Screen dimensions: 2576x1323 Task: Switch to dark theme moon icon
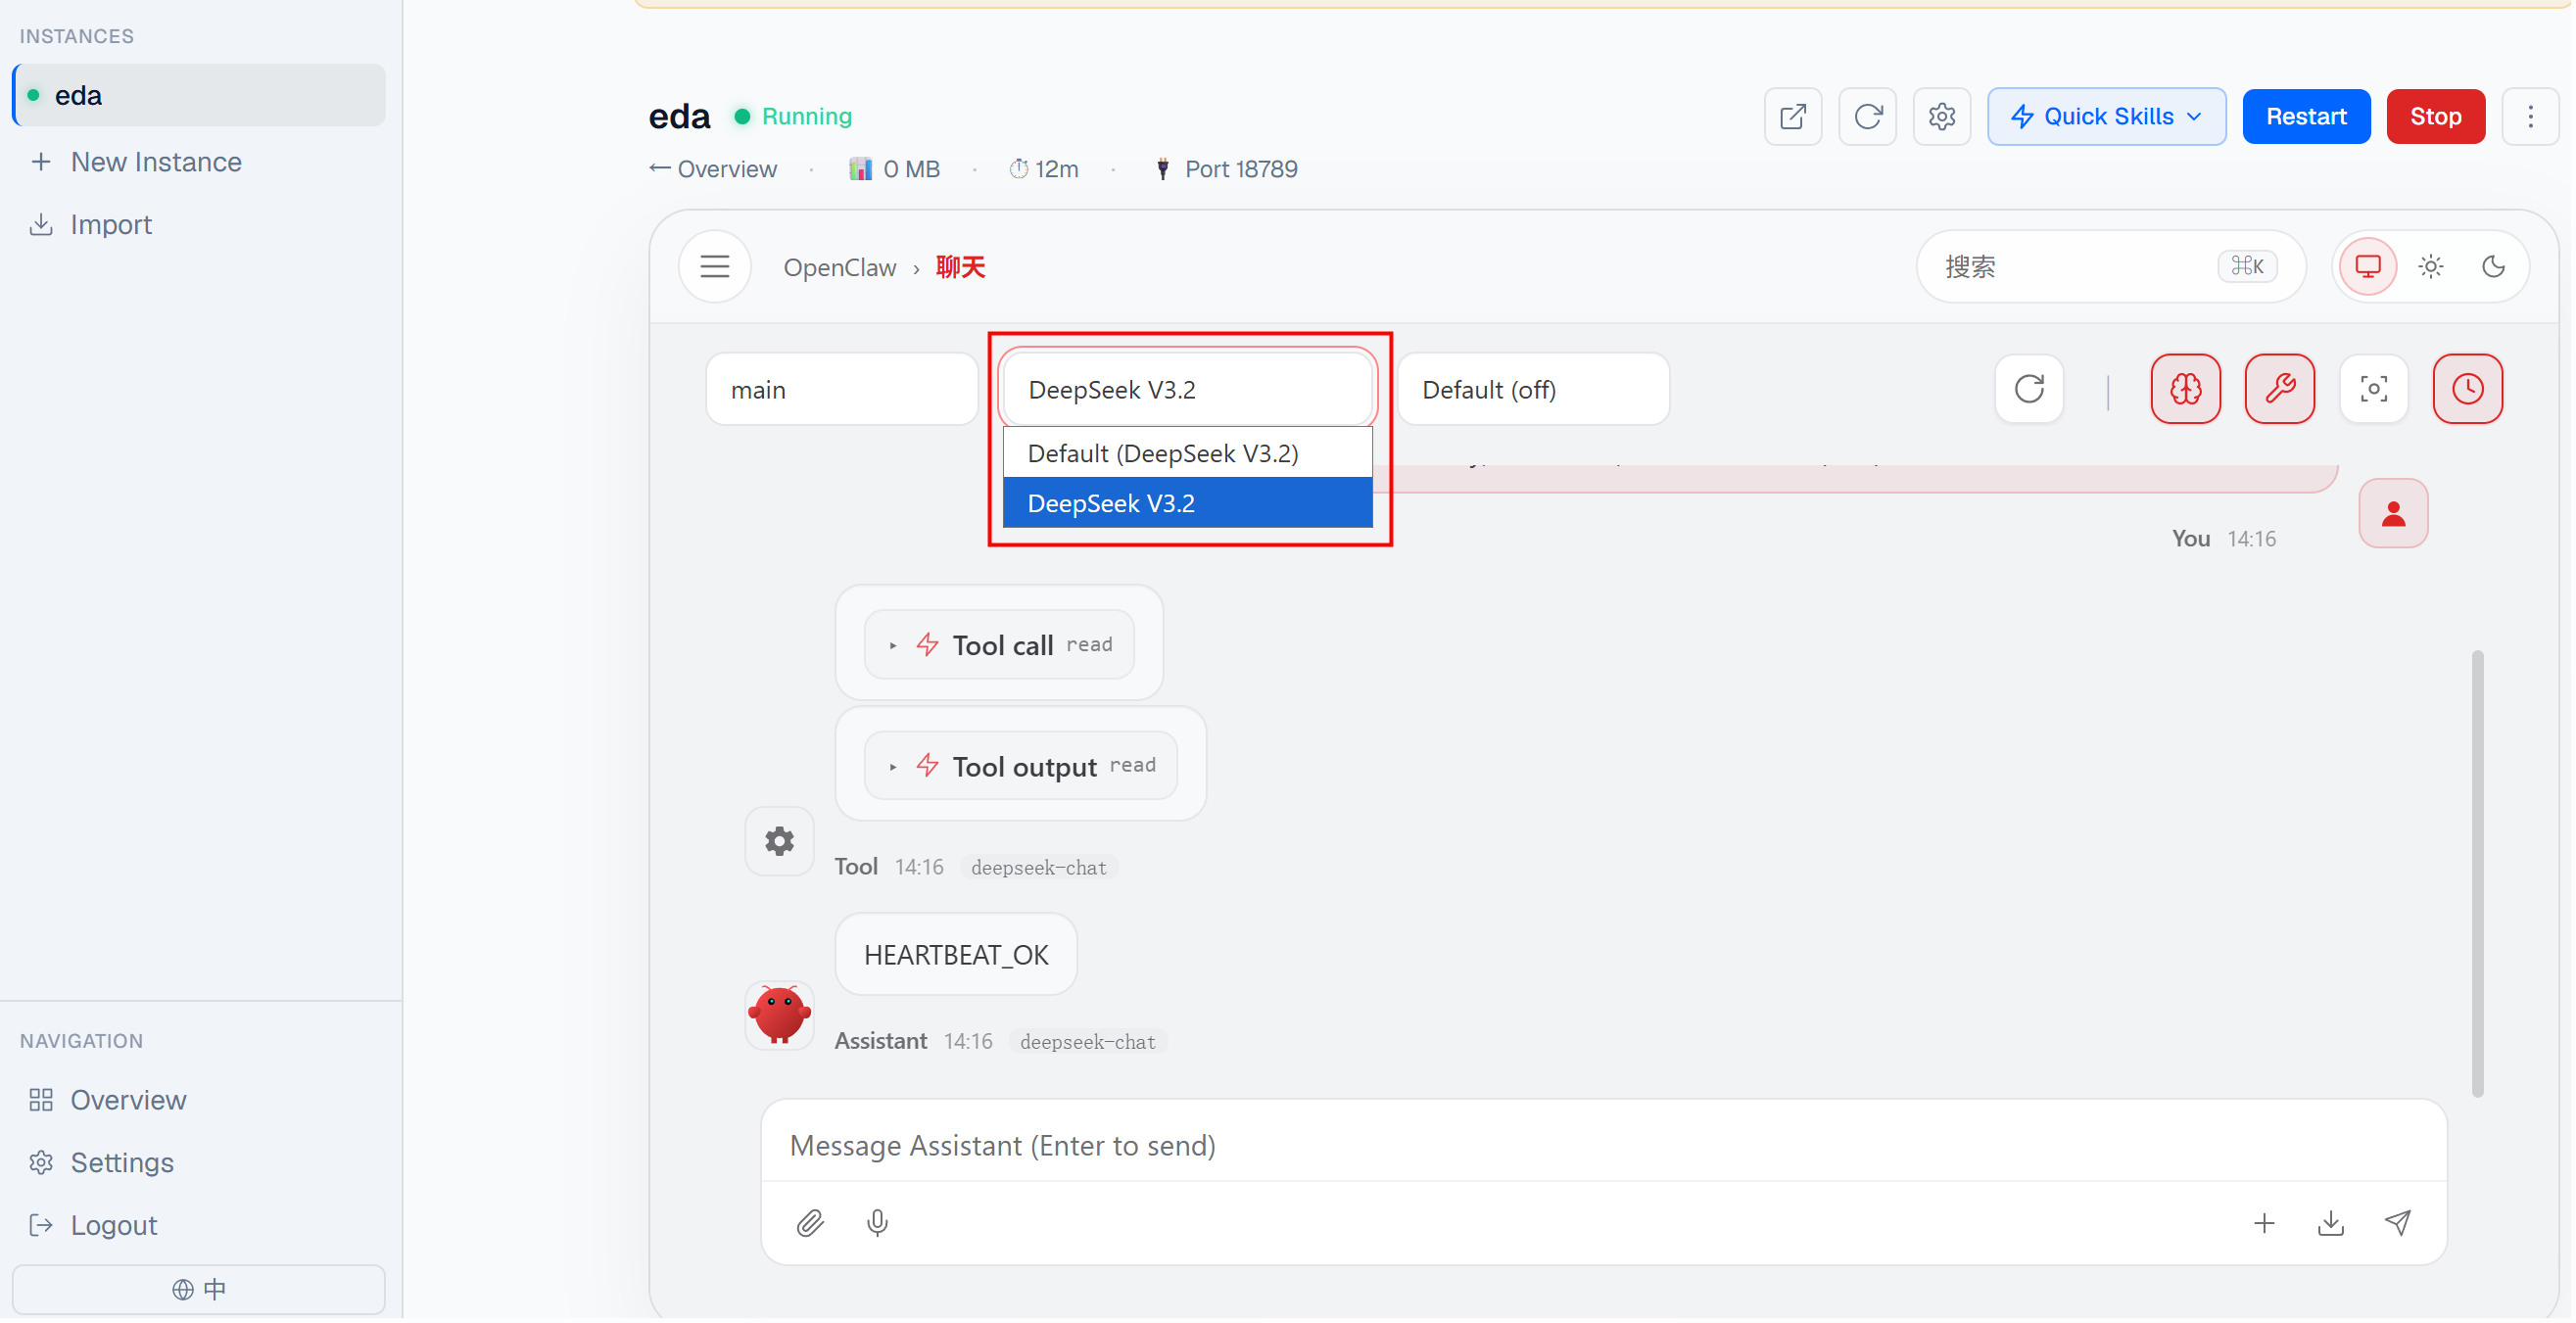click(x=2493, y=267)
